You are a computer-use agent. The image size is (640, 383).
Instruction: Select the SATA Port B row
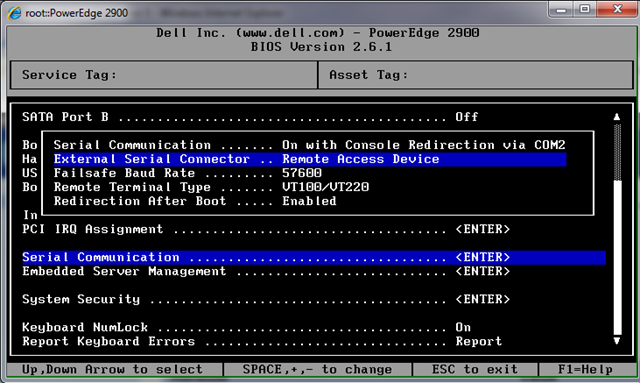(x=250, y=117)
